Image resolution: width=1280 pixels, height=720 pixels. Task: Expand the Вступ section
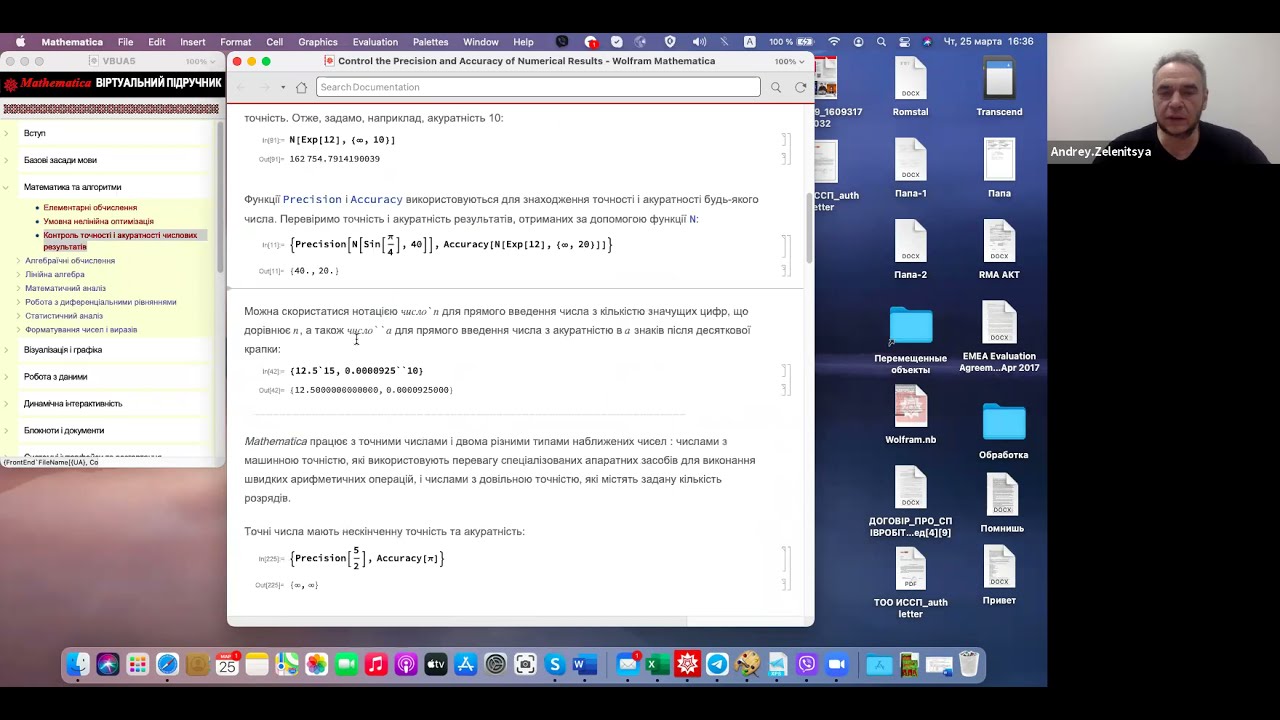point(6,133)
